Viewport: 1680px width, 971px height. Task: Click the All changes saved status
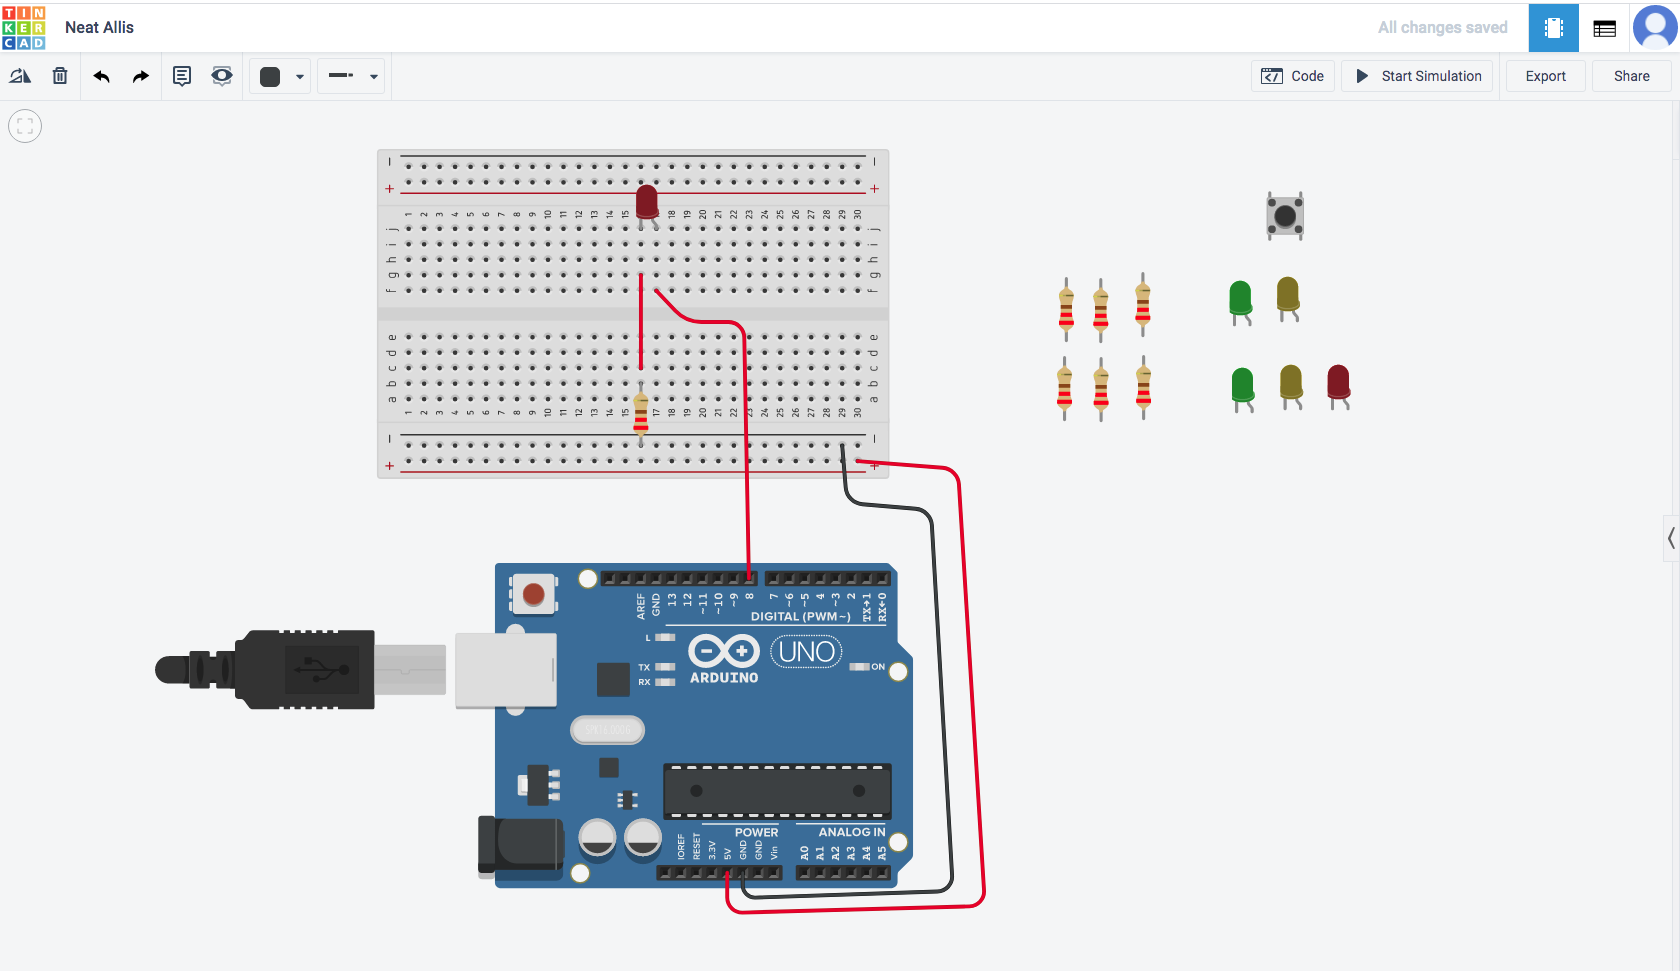(x=1442, y=27)
